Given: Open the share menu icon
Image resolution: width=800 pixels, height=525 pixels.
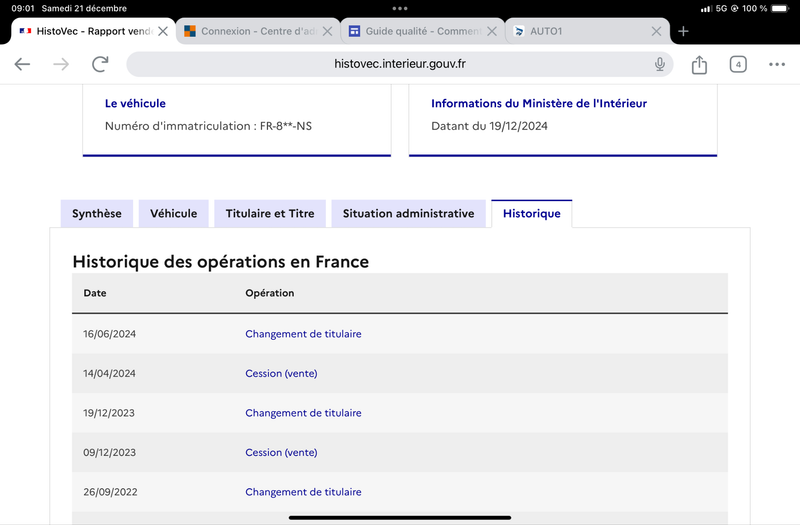Looking at the screenshot, I should coord(699,64).
